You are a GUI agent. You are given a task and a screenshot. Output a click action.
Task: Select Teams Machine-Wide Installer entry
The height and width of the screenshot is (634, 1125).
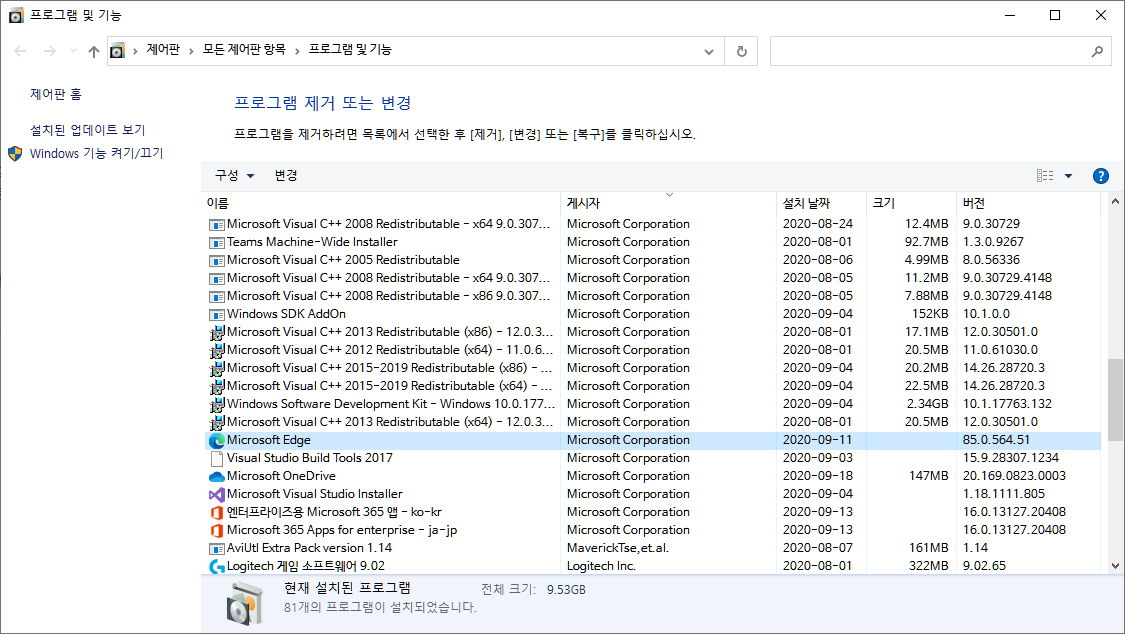312,242
